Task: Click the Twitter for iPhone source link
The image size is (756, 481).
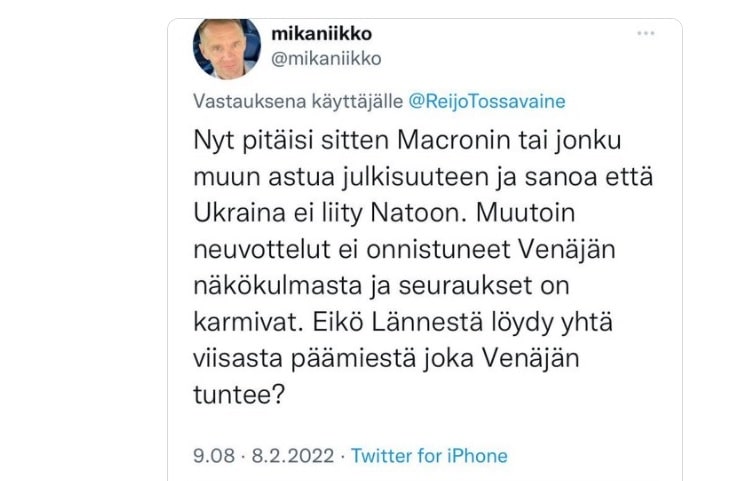Action: (429, 456)
